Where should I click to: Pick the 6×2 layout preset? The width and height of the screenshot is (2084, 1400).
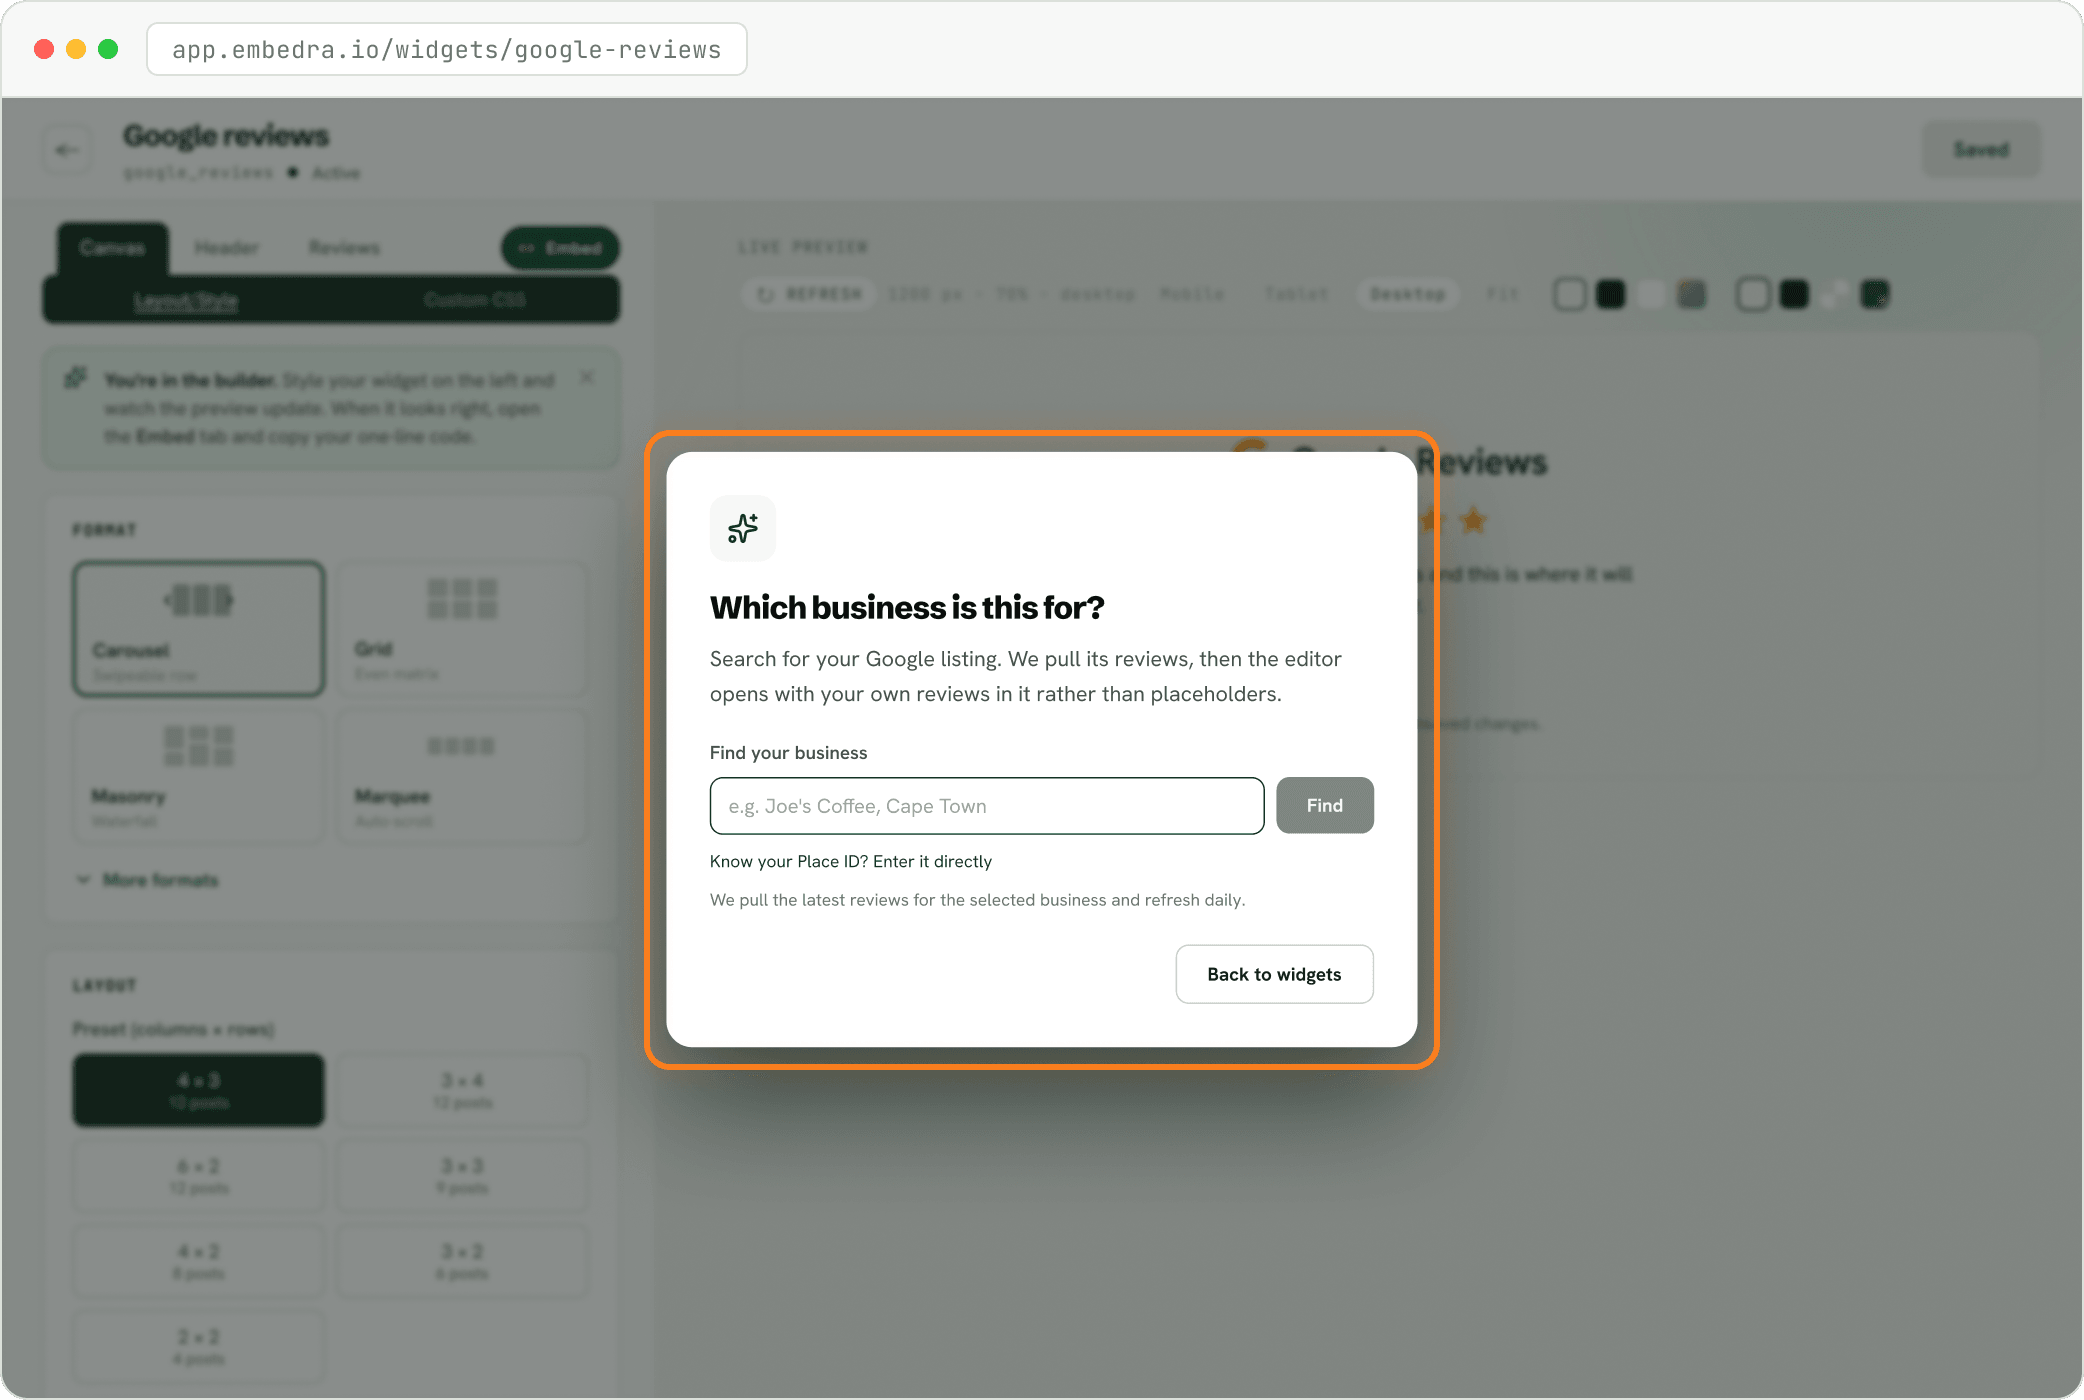(x=199, y=1176)
